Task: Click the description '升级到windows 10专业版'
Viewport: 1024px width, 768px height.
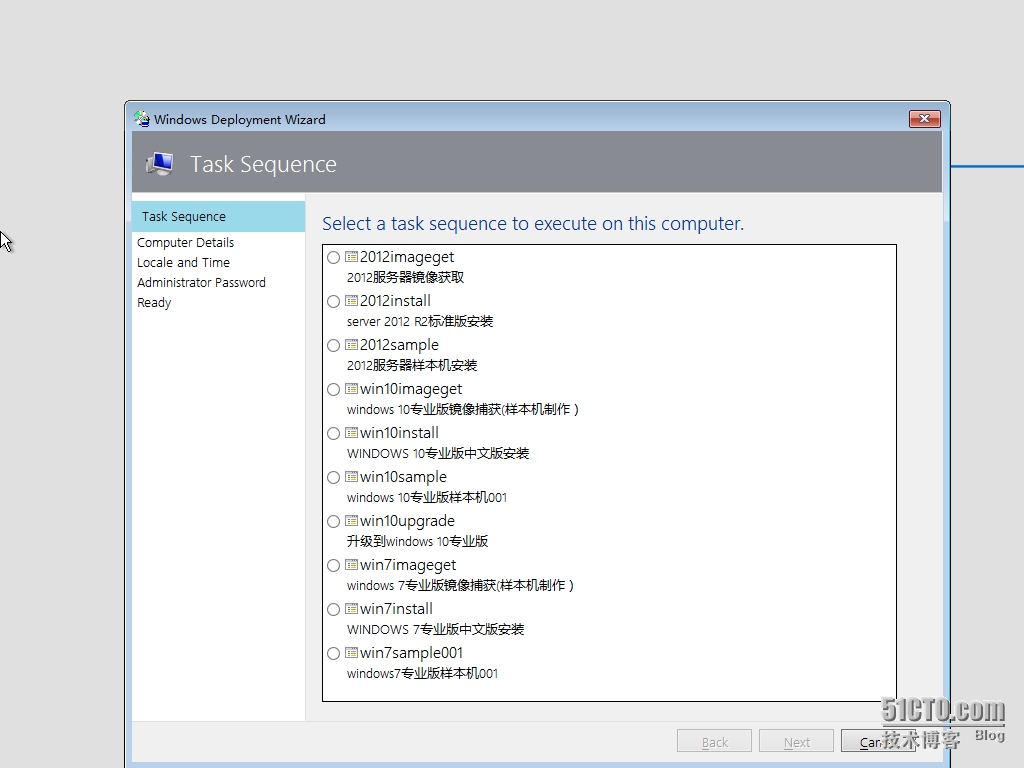Action: click(x=417, y=541)
